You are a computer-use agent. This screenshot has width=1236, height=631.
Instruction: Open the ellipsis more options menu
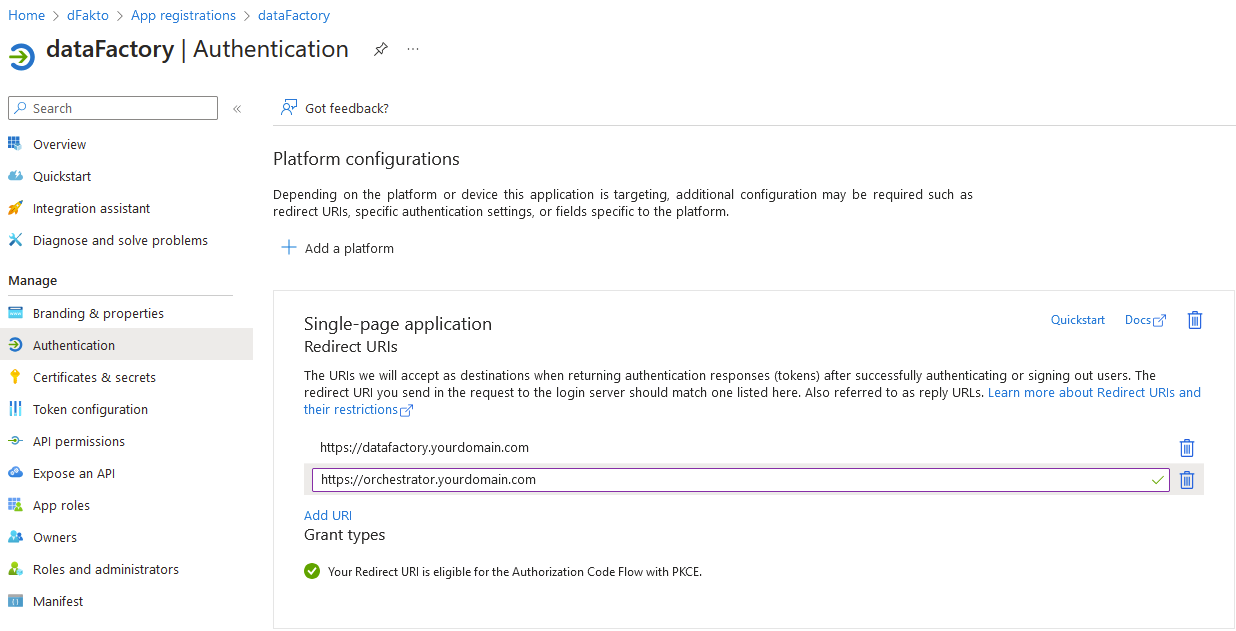click(x=413, y=49)
